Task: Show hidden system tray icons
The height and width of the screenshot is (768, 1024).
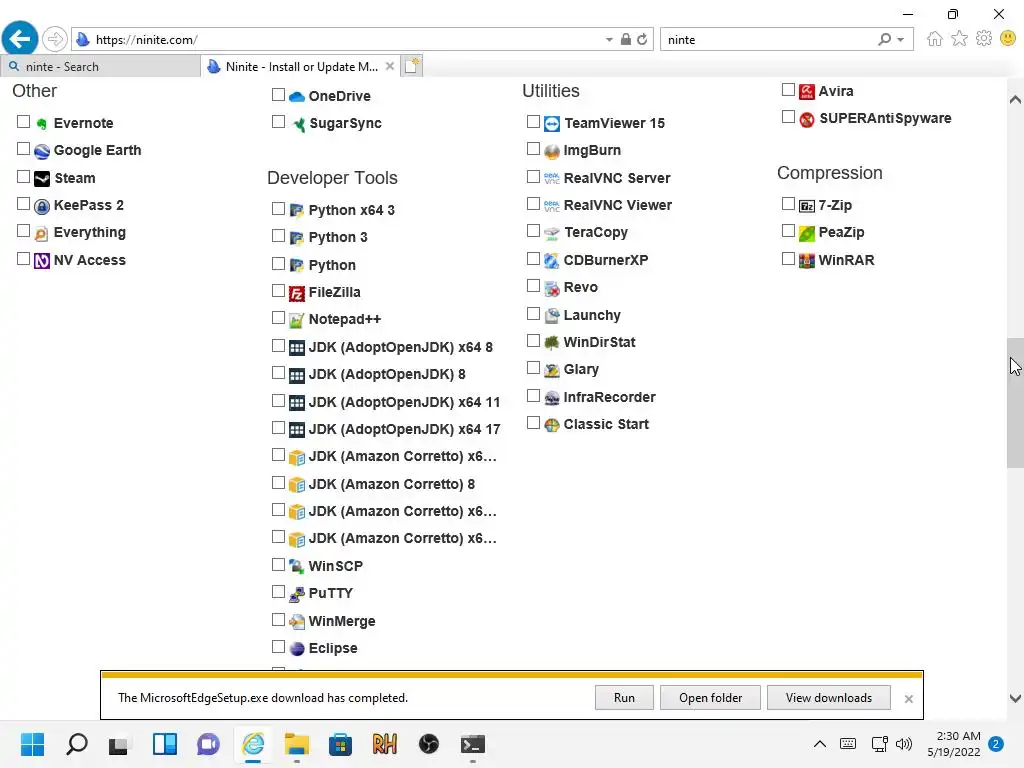Action: [x=820, y=744]
